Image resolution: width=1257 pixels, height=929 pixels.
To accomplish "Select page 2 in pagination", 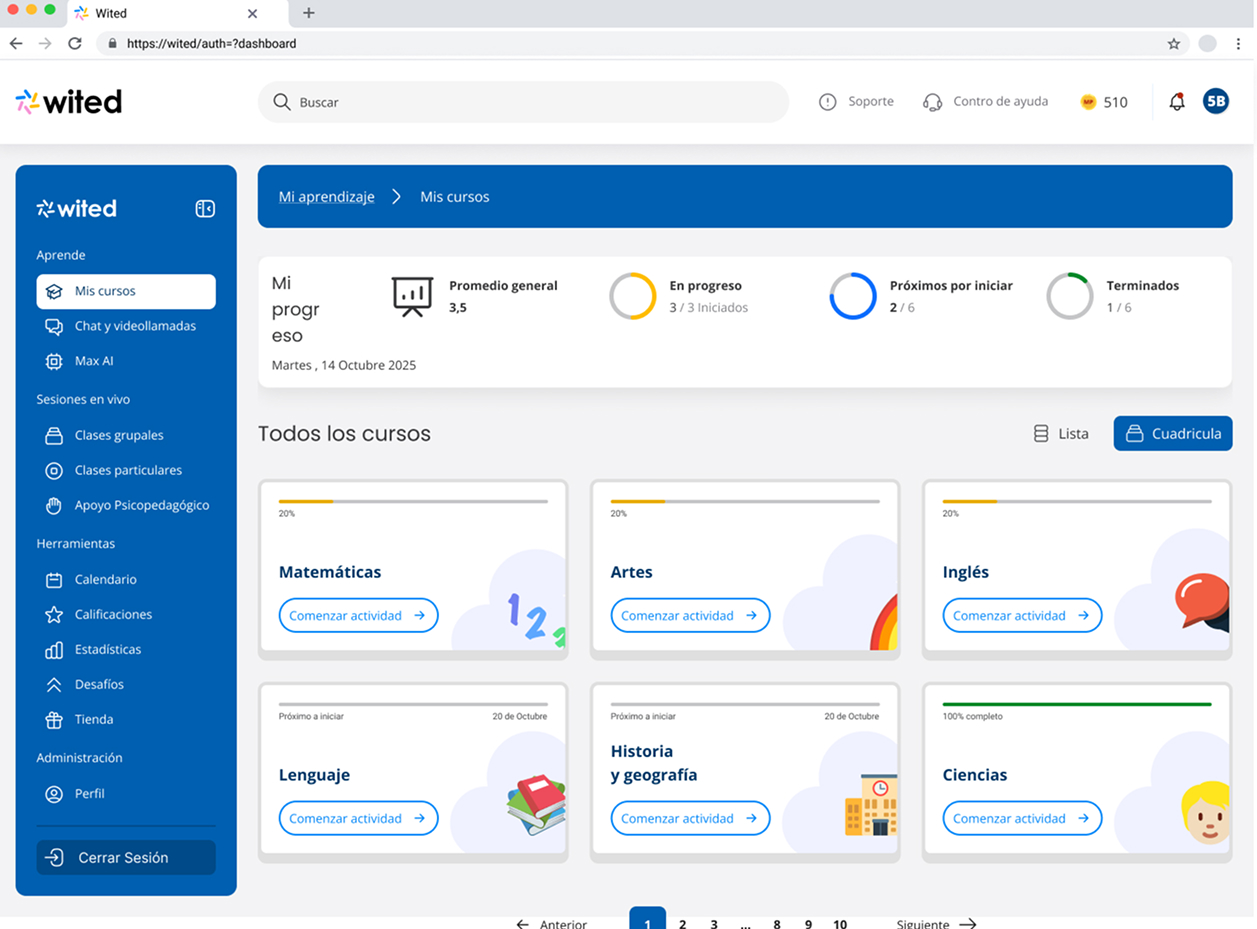I will (x=682, y=923).
